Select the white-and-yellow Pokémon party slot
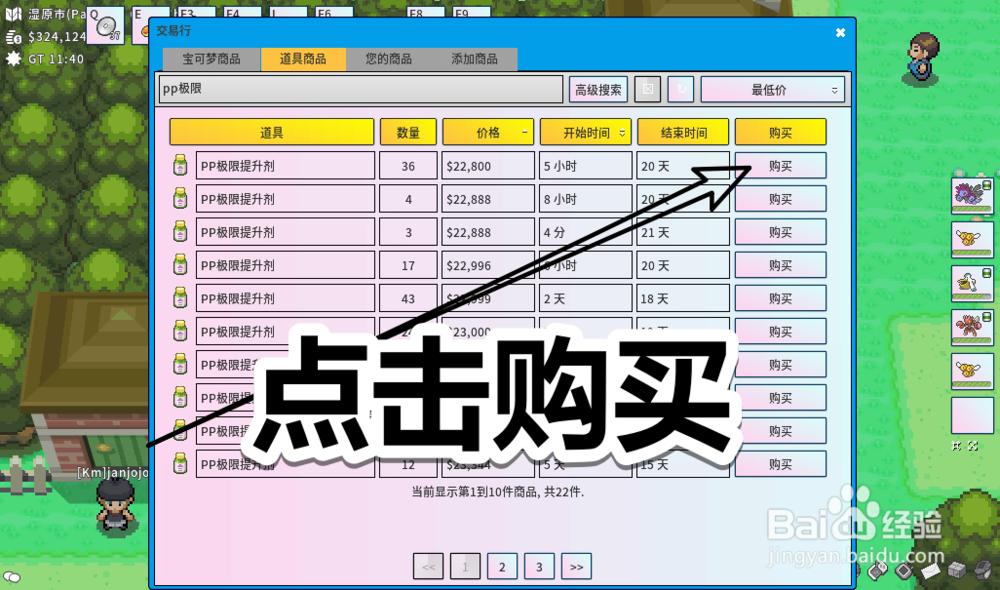The image size is (1000, 590). (972, 283)
